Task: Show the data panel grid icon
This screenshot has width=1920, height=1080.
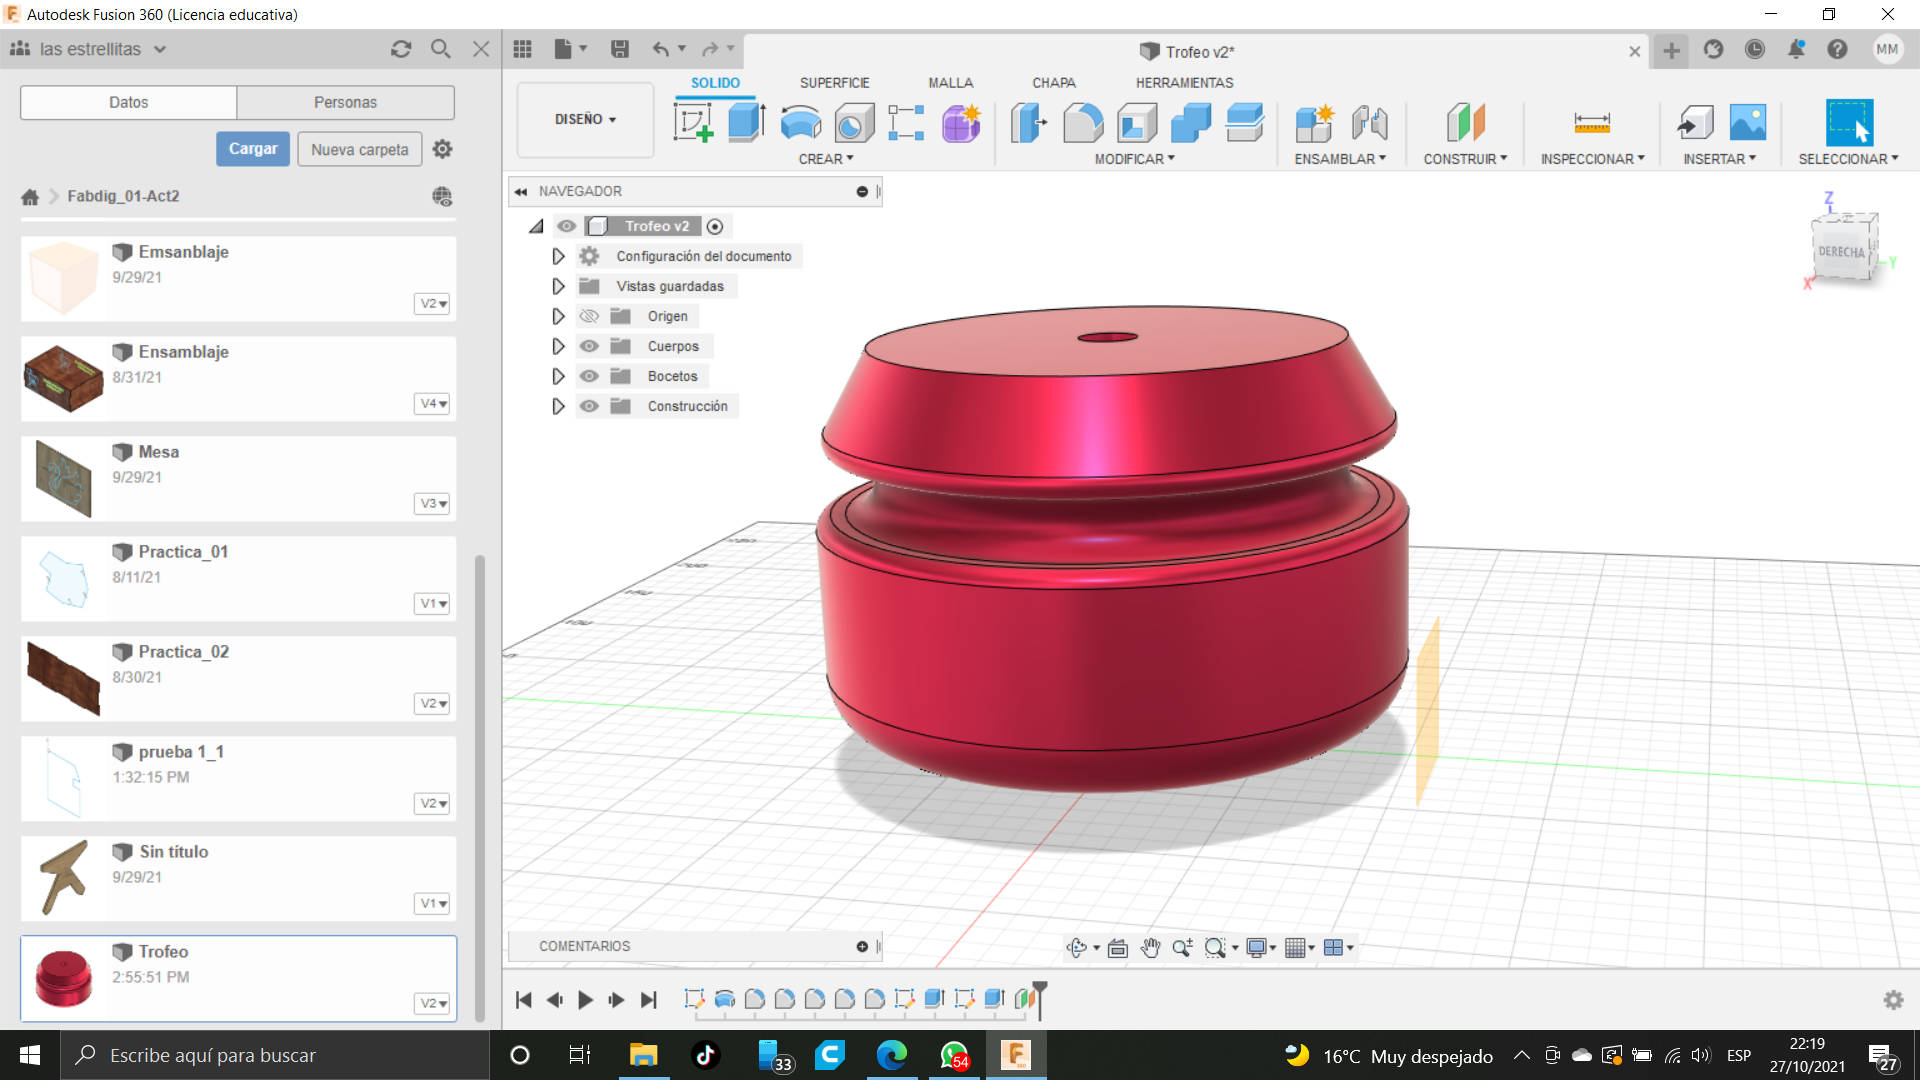Action: pyautogui.click(x=522, y=49)
